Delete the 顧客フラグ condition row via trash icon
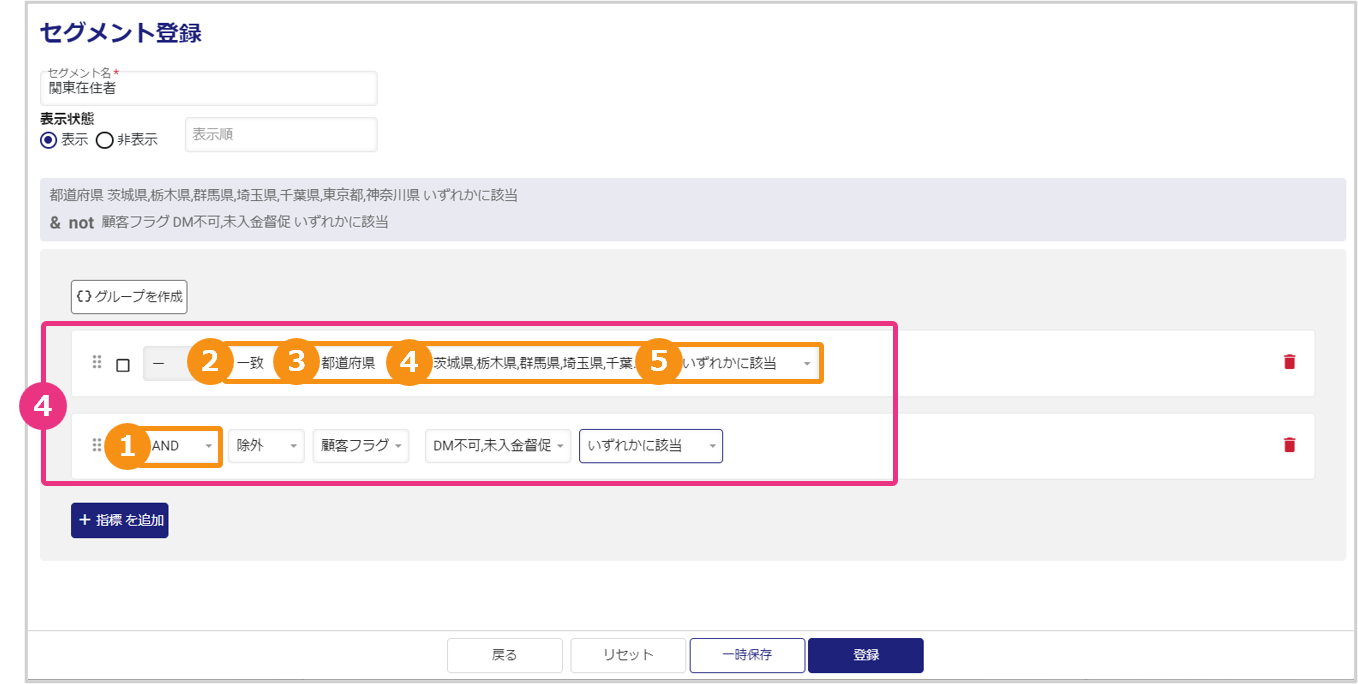 click(1289, 445)
